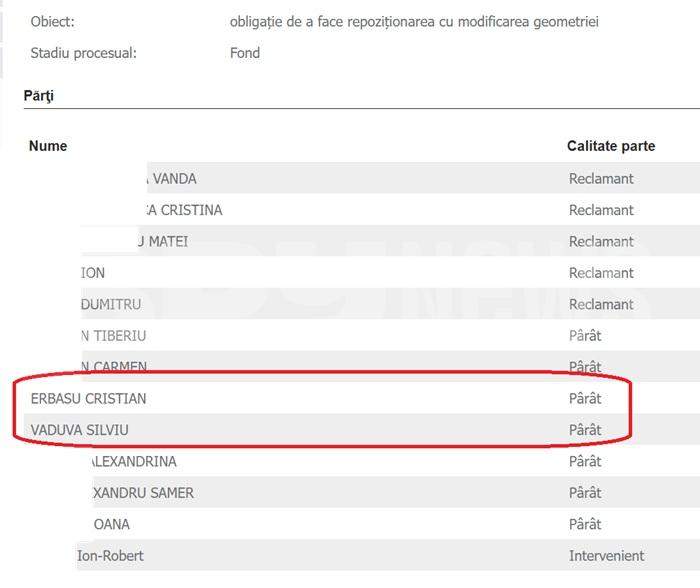700x588 pixels.
Task: Select the name ending in DUMITRU
Action: (110, 304)
